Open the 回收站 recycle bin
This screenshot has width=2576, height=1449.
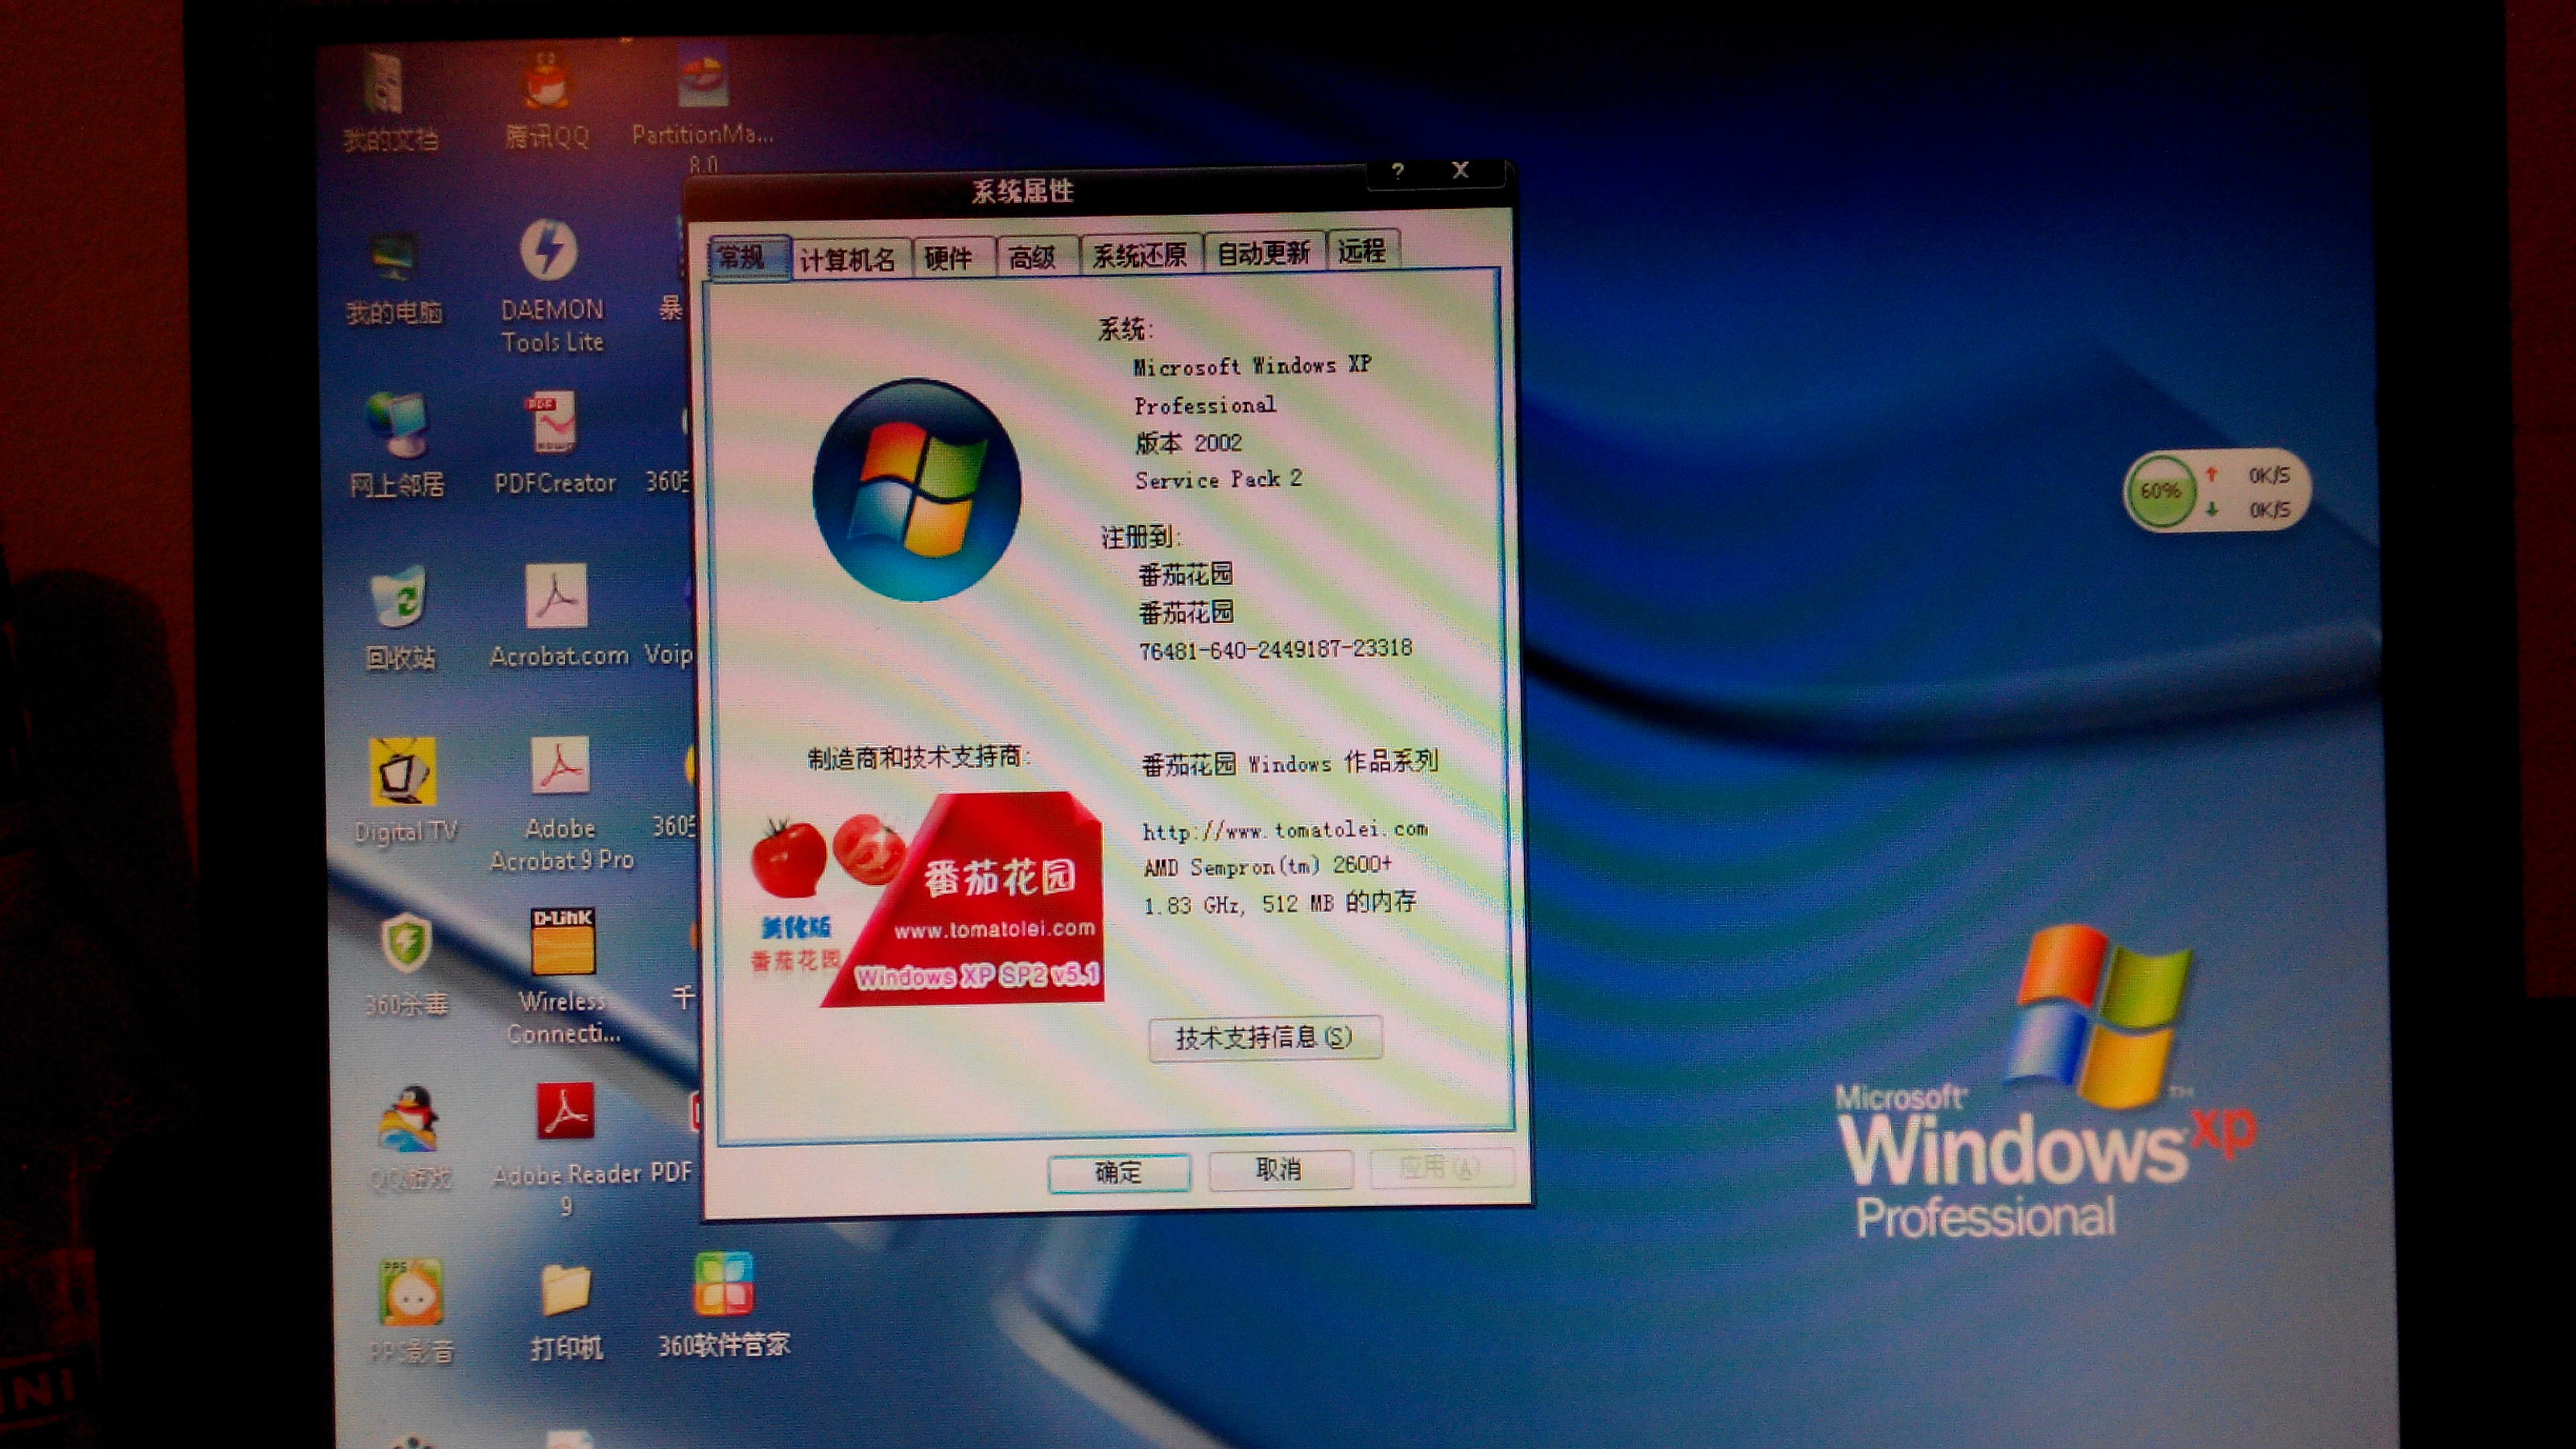point(400,618)
